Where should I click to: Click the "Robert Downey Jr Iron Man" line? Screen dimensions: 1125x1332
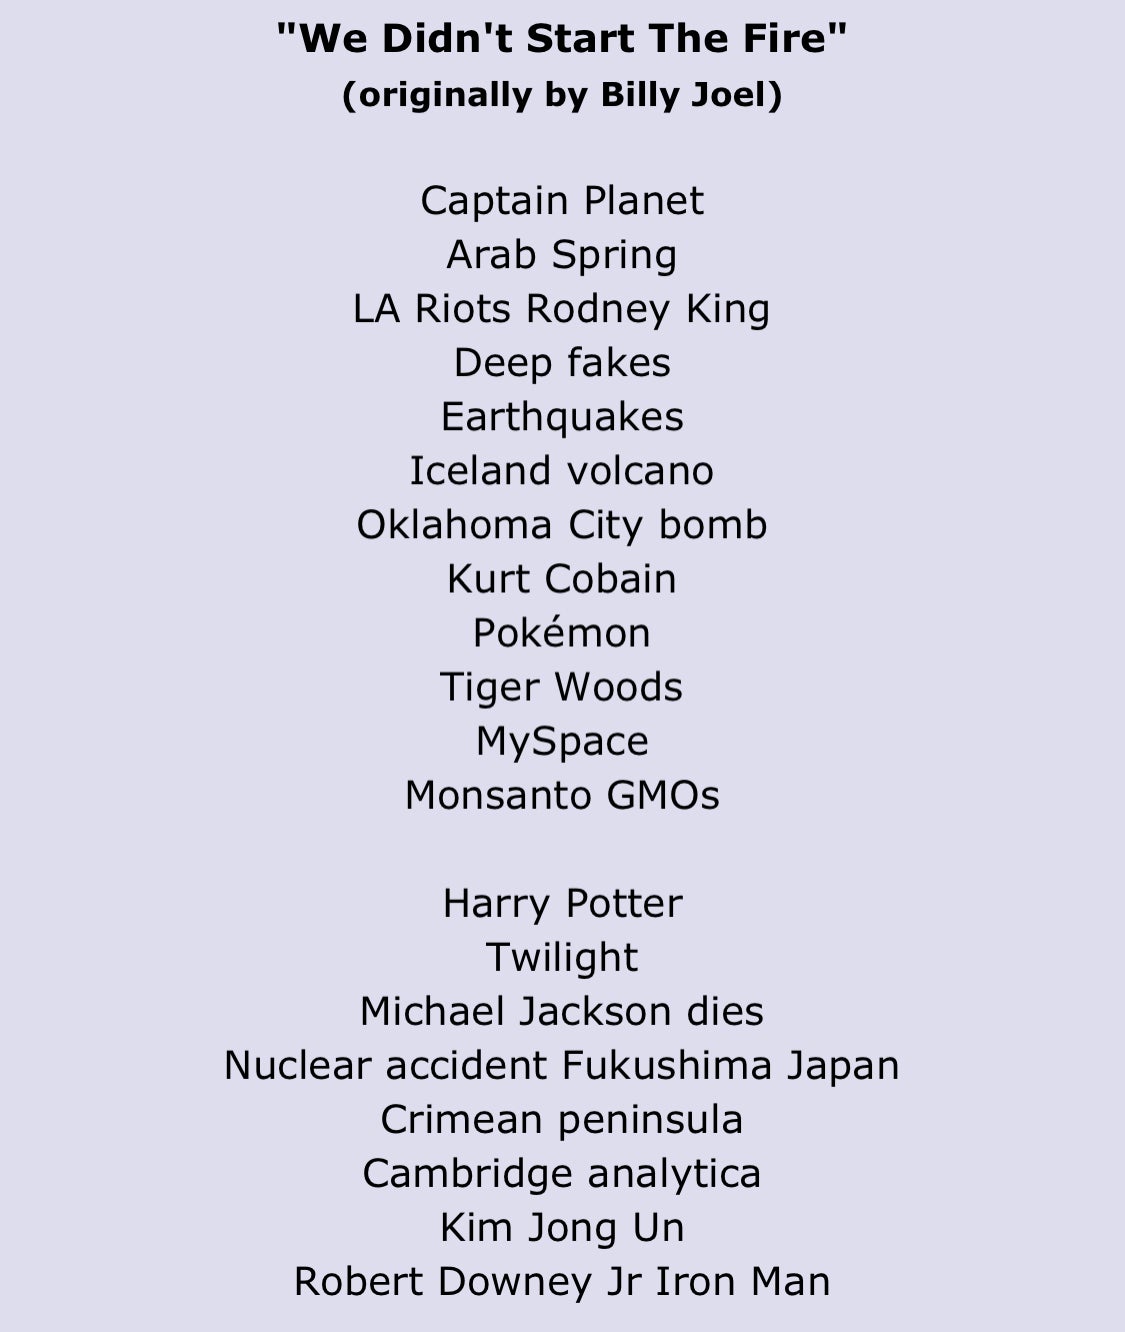pos(562,1281)
